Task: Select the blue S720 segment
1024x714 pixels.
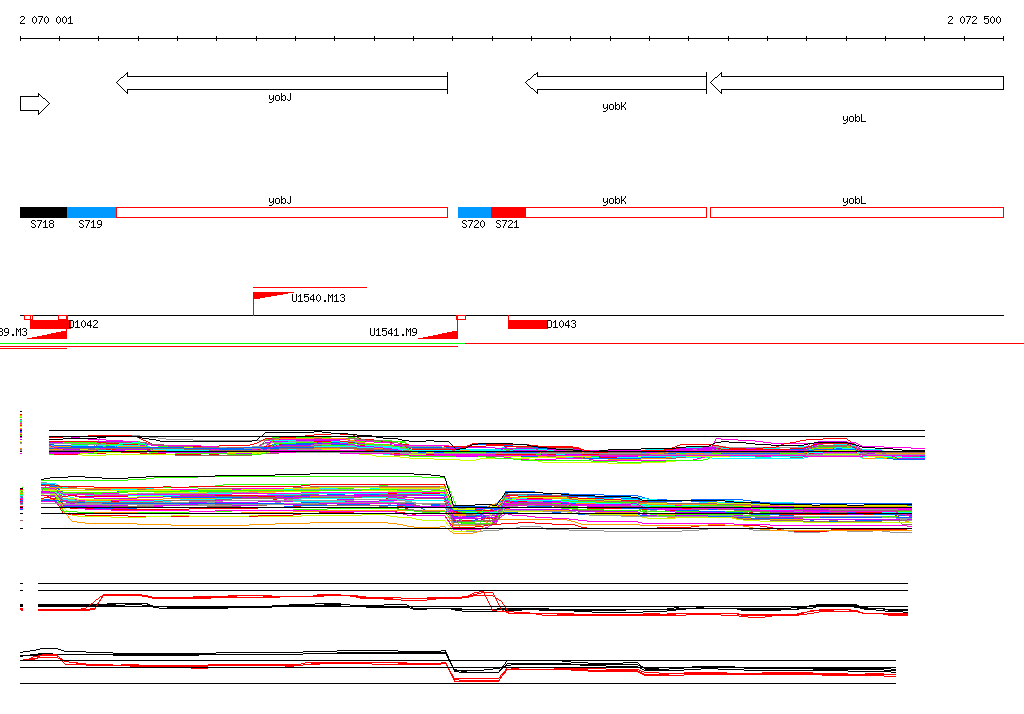Action: pyautogui.click(x=474, y=212)
